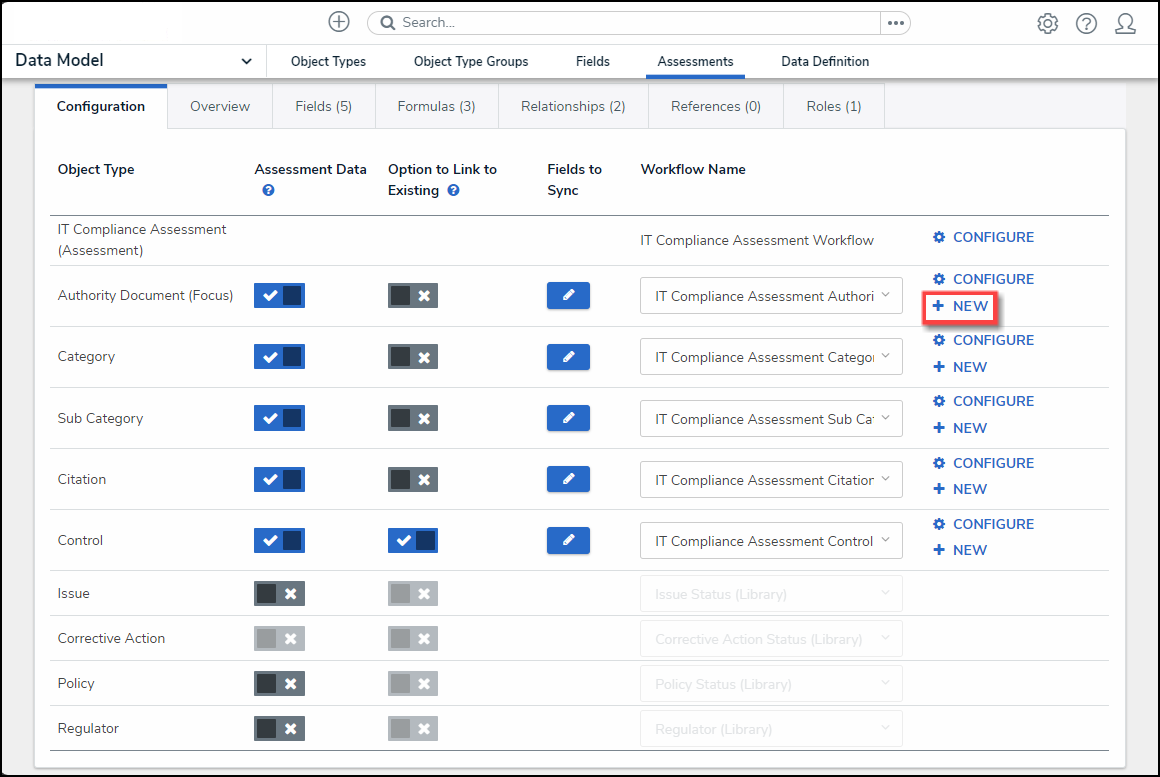Click the plus create-new icon beside search
This screenshot has width=1160, height=777.
(x=339, y=22)
